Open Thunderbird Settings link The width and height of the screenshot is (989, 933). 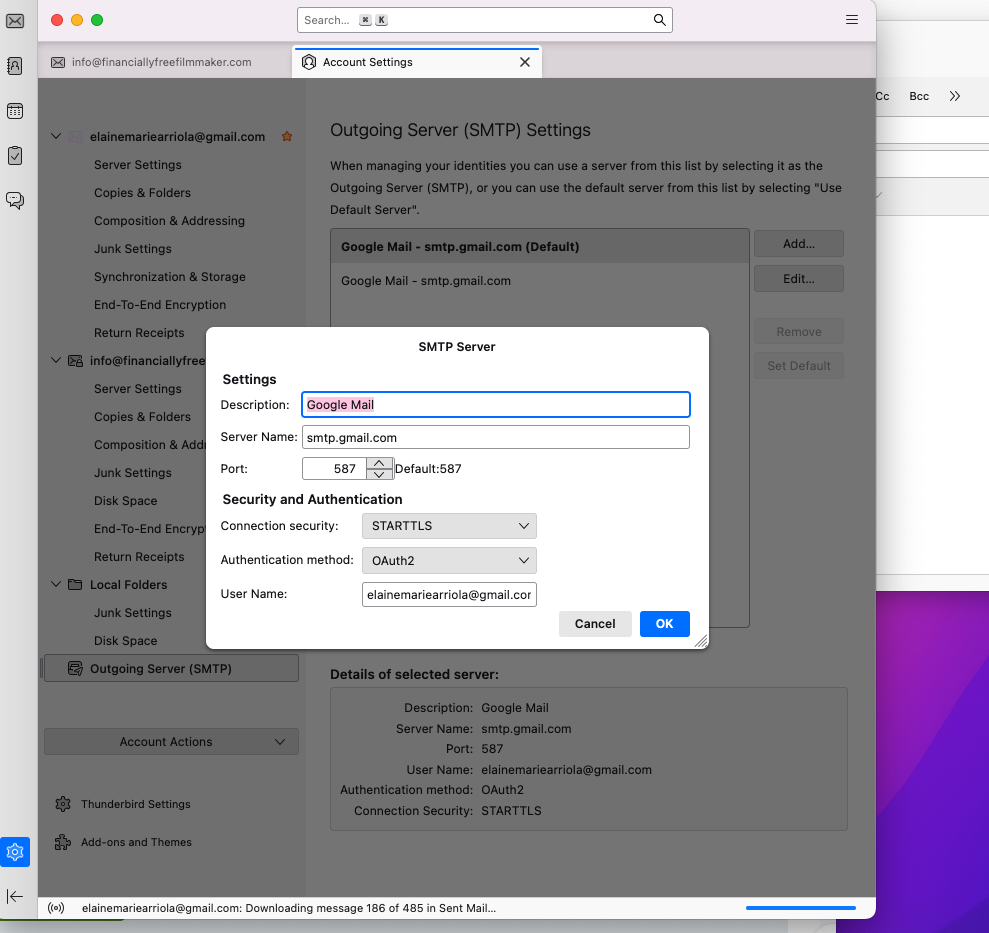(x=136, y=804)
